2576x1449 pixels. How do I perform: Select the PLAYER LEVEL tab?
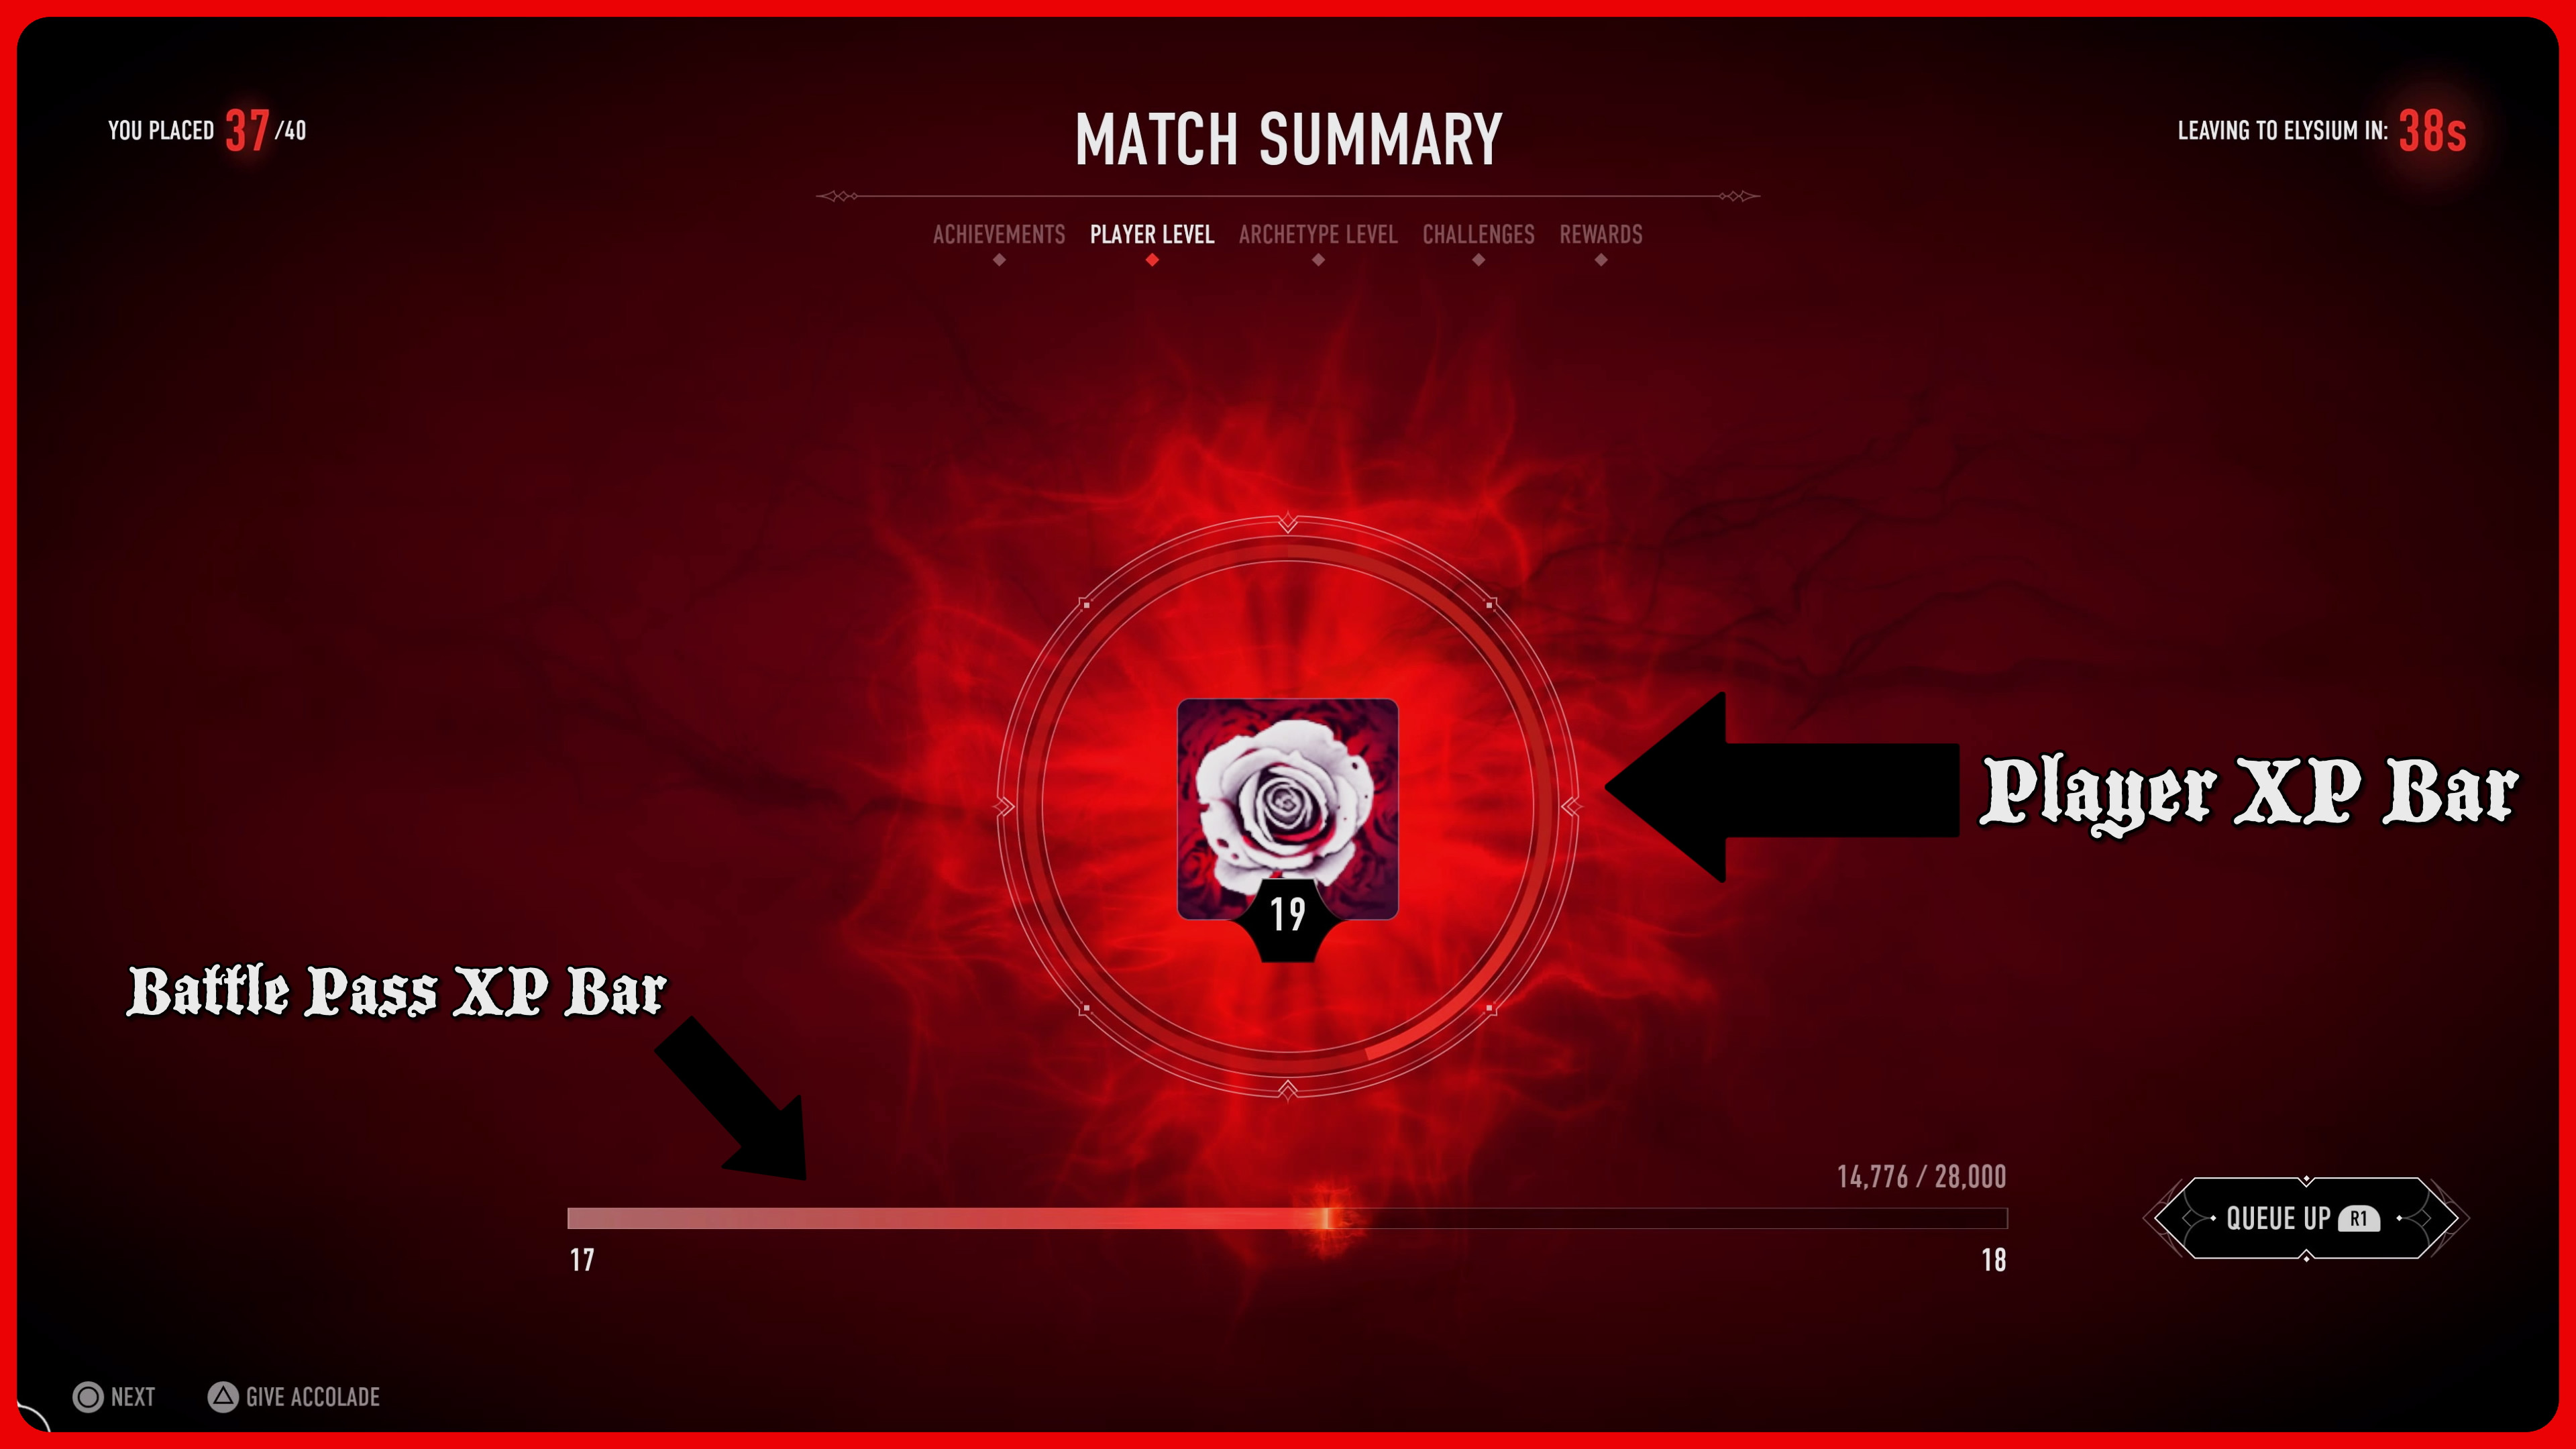[x=1152, y=233]
